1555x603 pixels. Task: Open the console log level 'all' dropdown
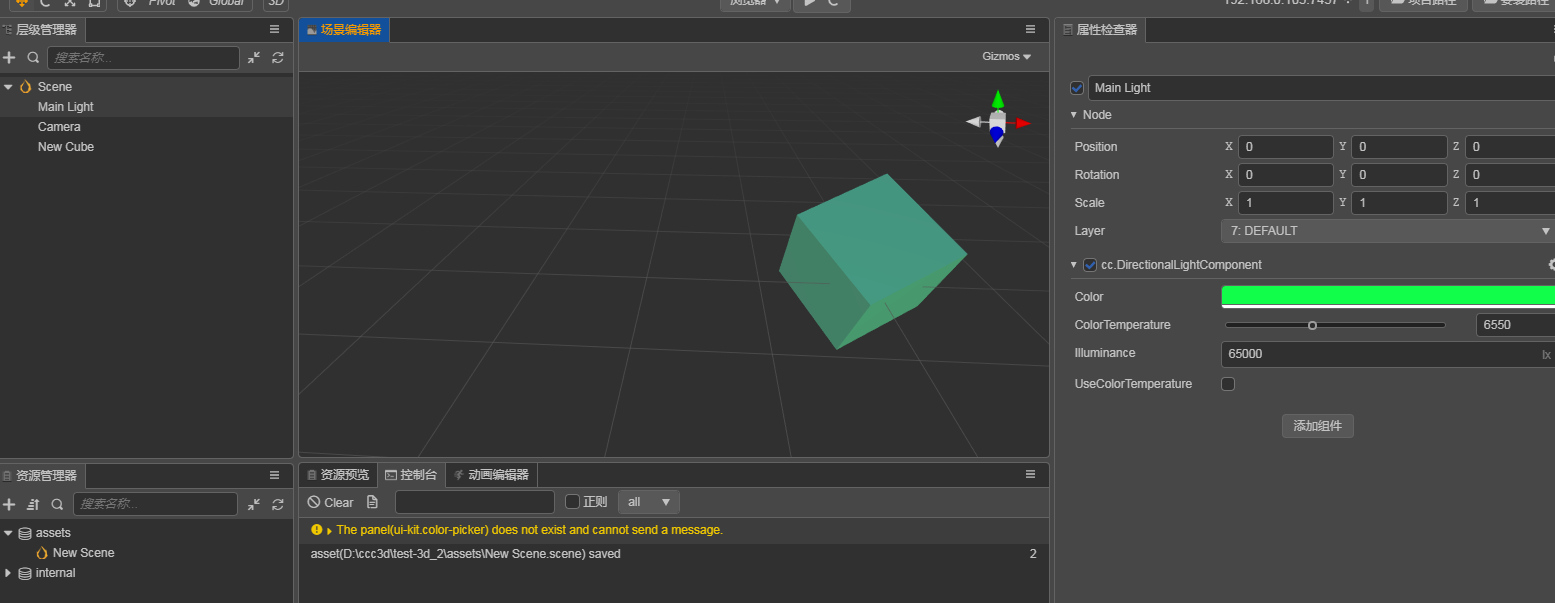(x=649, y=502)
